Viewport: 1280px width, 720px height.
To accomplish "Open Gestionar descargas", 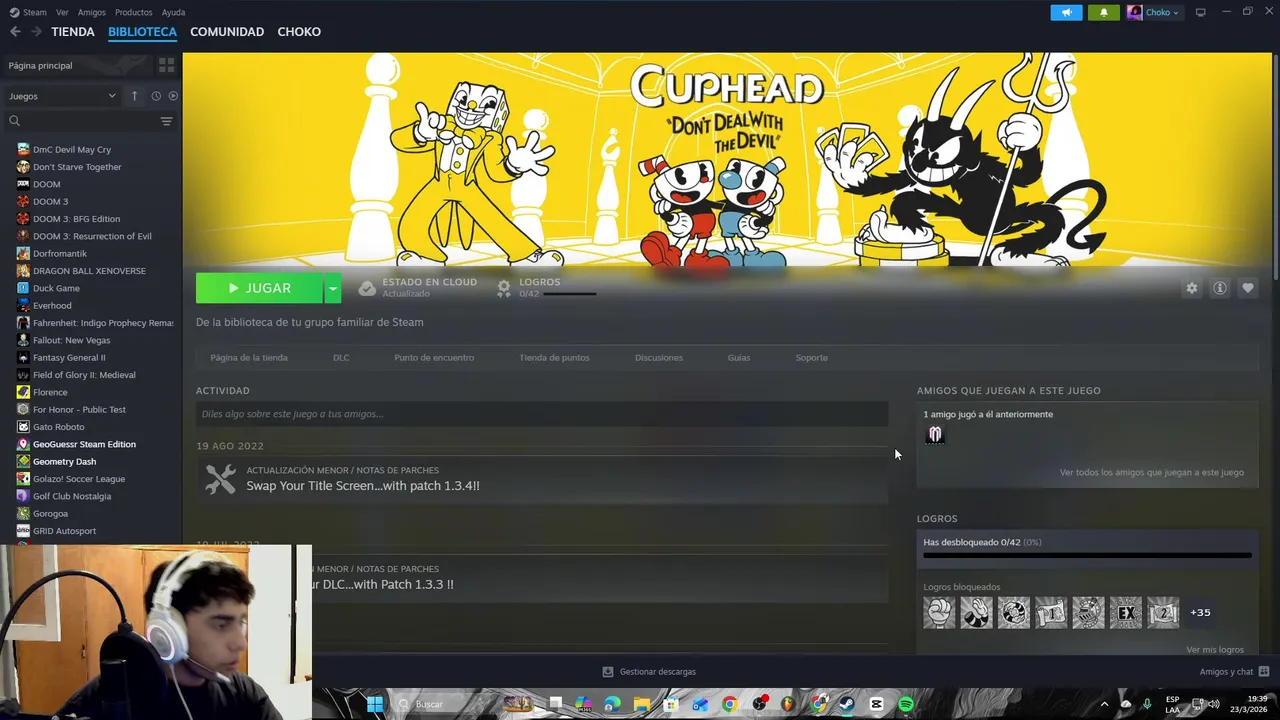I will click(x=649, y=672).
